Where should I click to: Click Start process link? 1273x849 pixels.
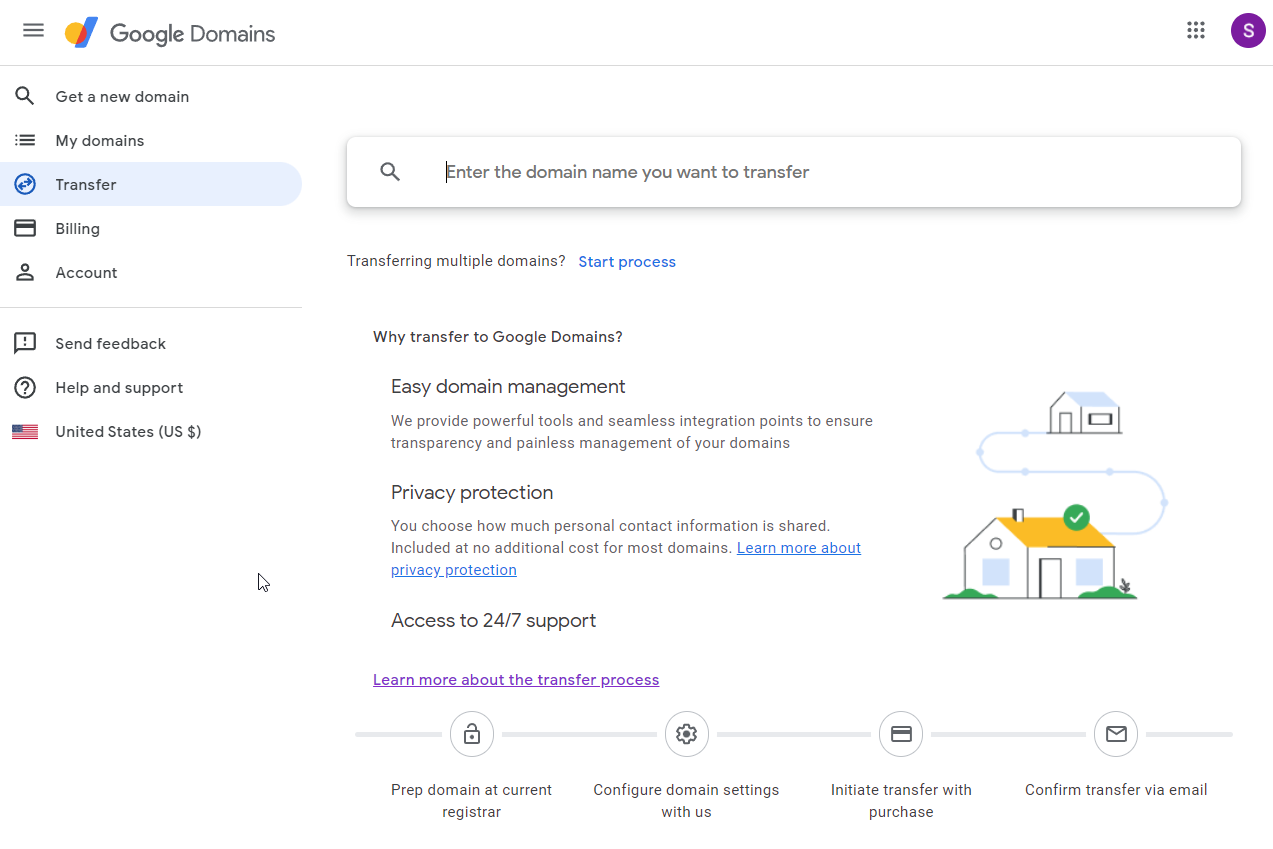pos(627,262)
